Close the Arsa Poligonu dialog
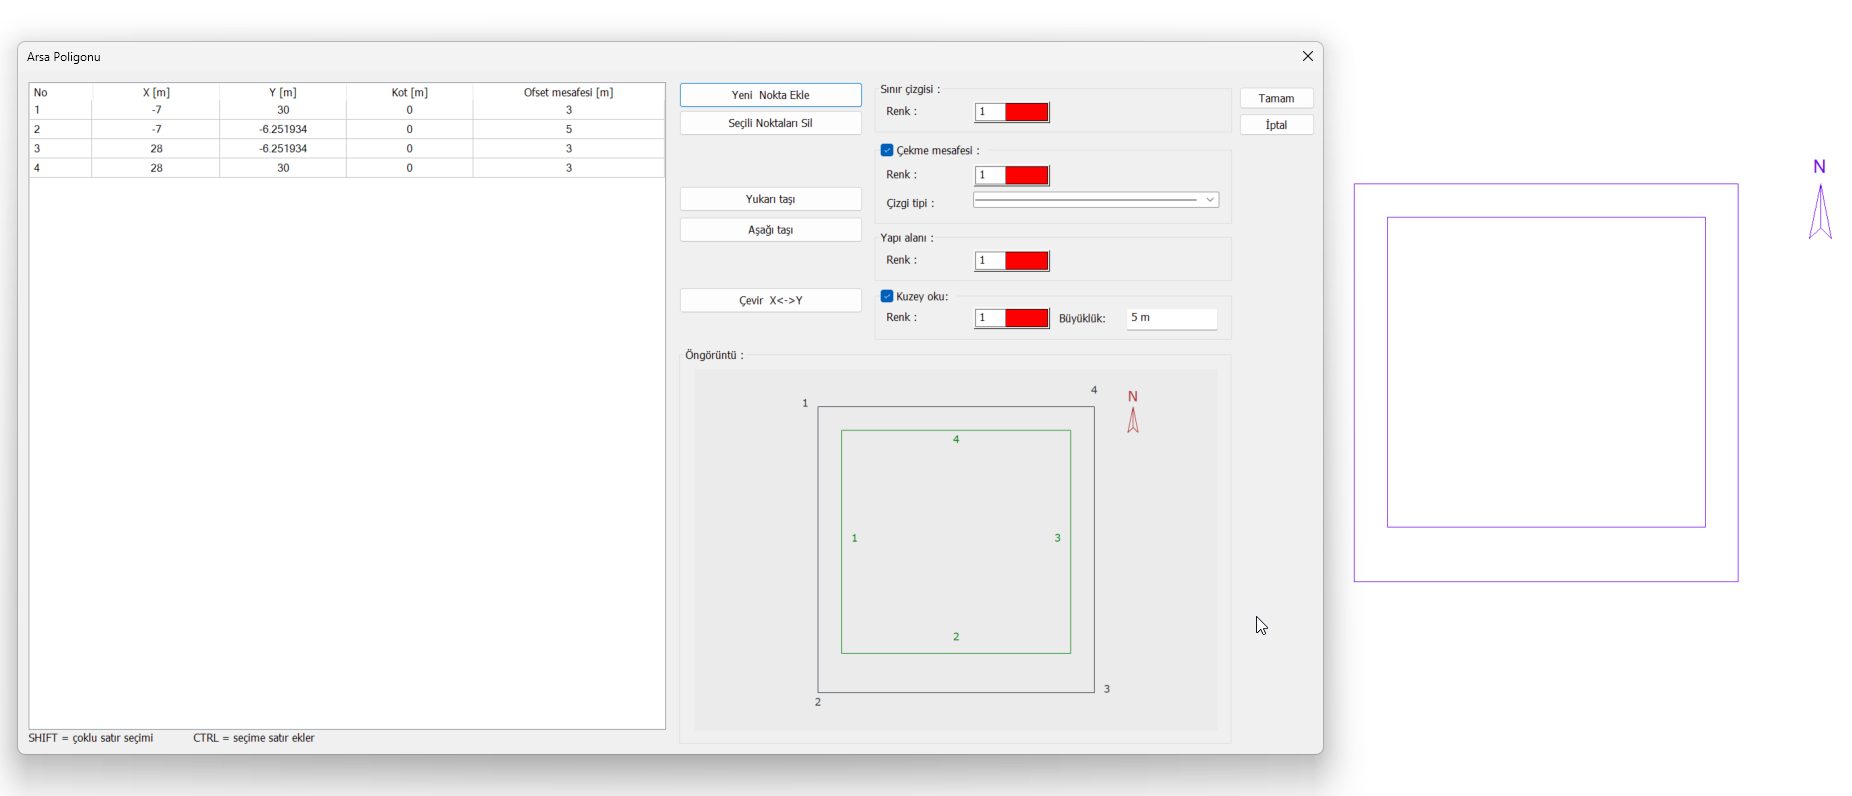 1307,57
